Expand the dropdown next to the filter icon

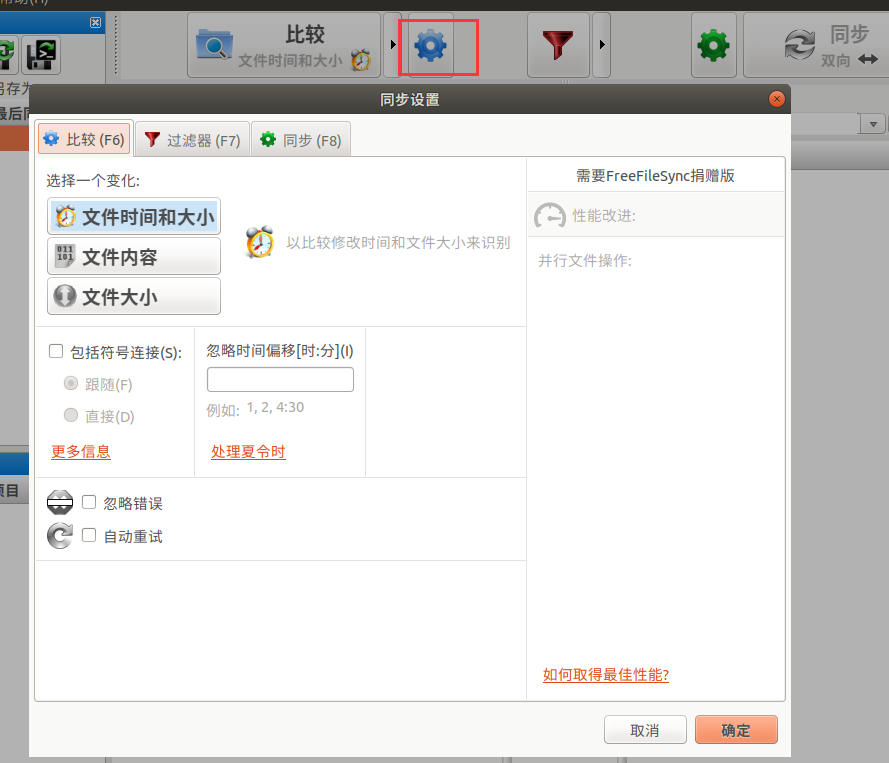coord(601,45)
